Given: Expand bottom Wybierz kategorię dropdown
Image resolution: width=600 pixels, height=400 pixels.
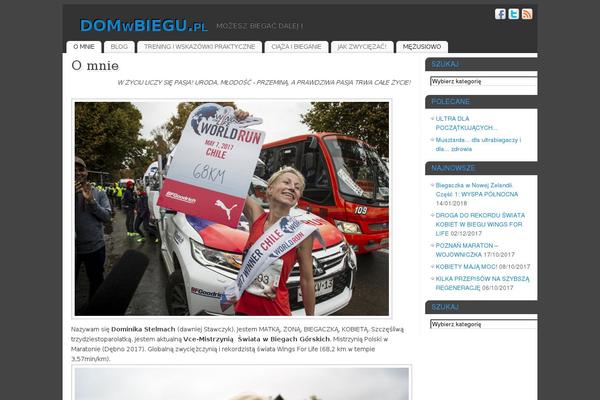Looking at the screenshot, I should point(484,324).
